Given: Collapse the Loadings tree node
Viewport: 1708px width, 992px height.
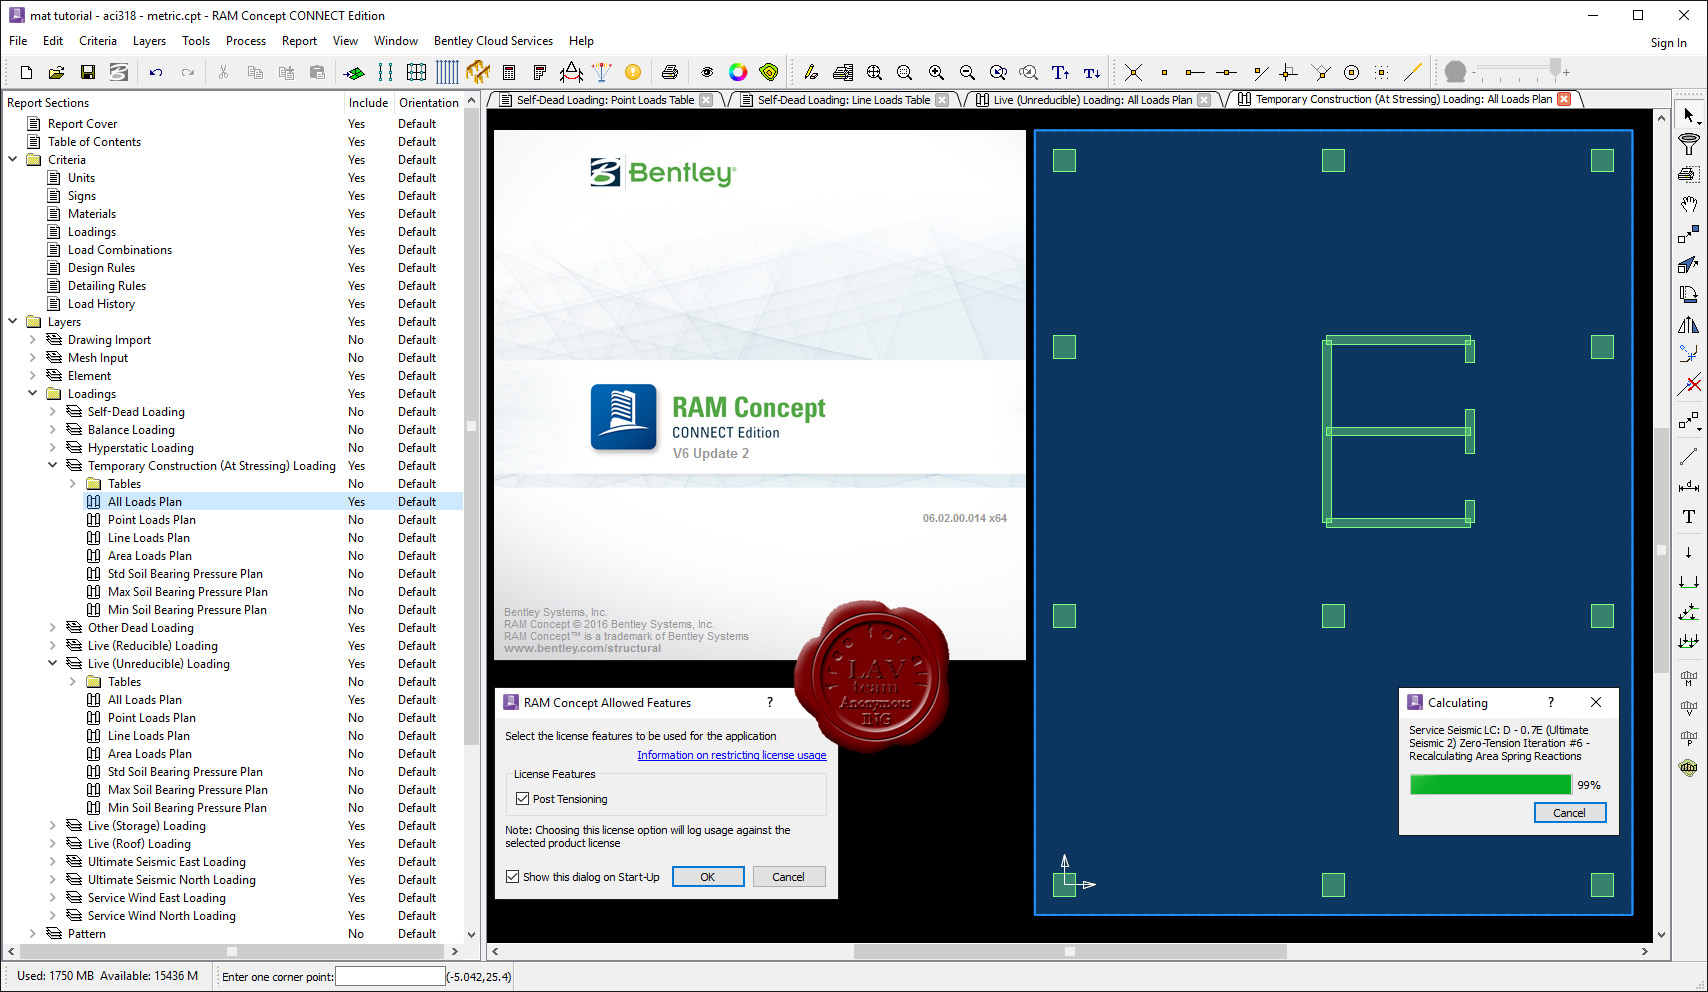Looking at the screenshot, I should coord(33,394).
